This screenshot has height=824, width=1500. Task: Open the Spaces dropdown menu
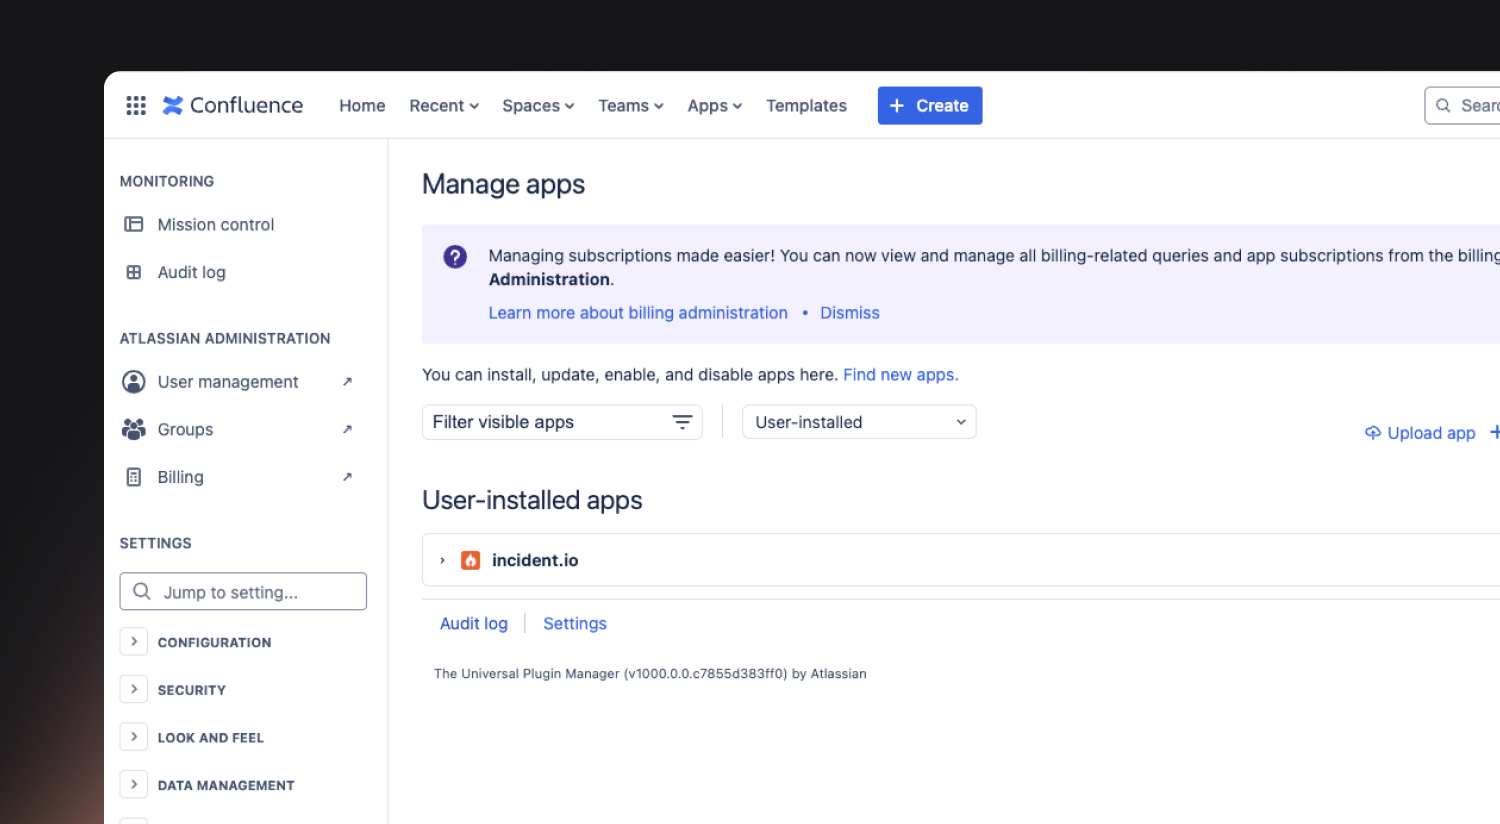[538, 105]
